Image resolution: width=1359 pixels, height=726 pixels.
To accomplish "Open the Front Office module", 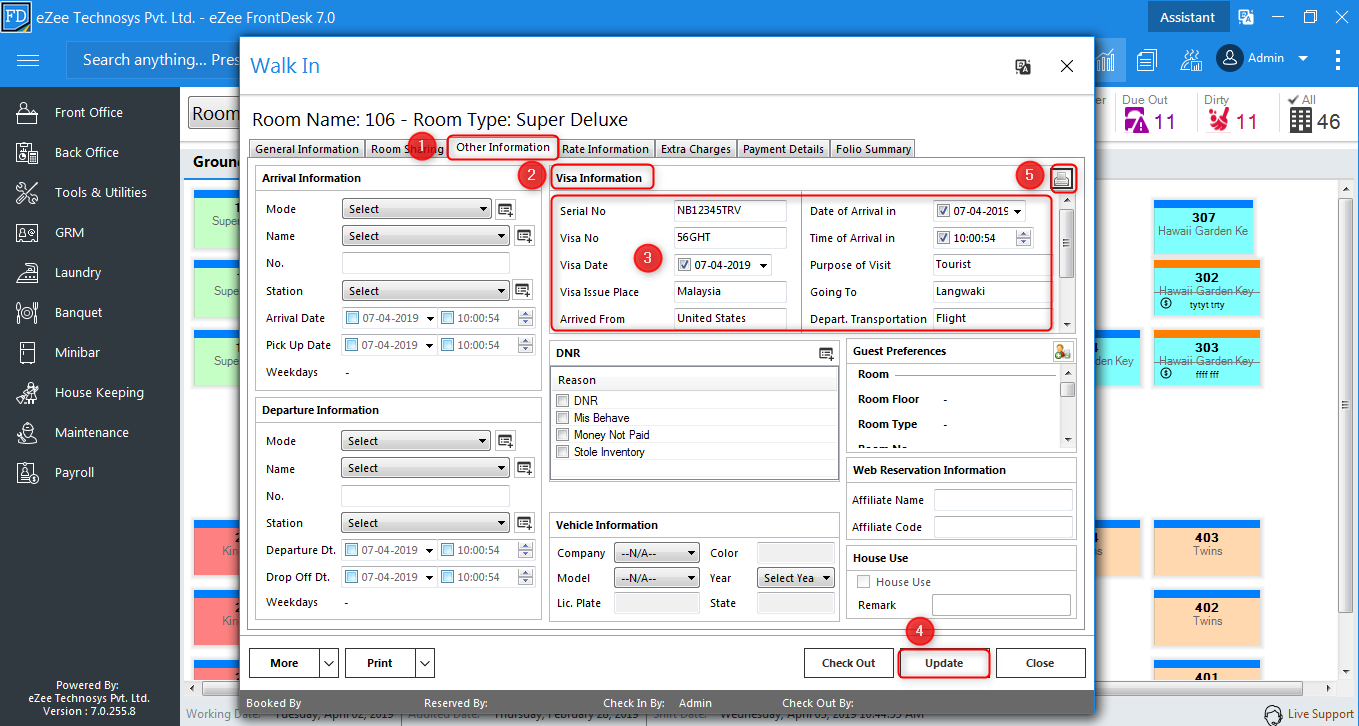I will [x=90, y=113].
